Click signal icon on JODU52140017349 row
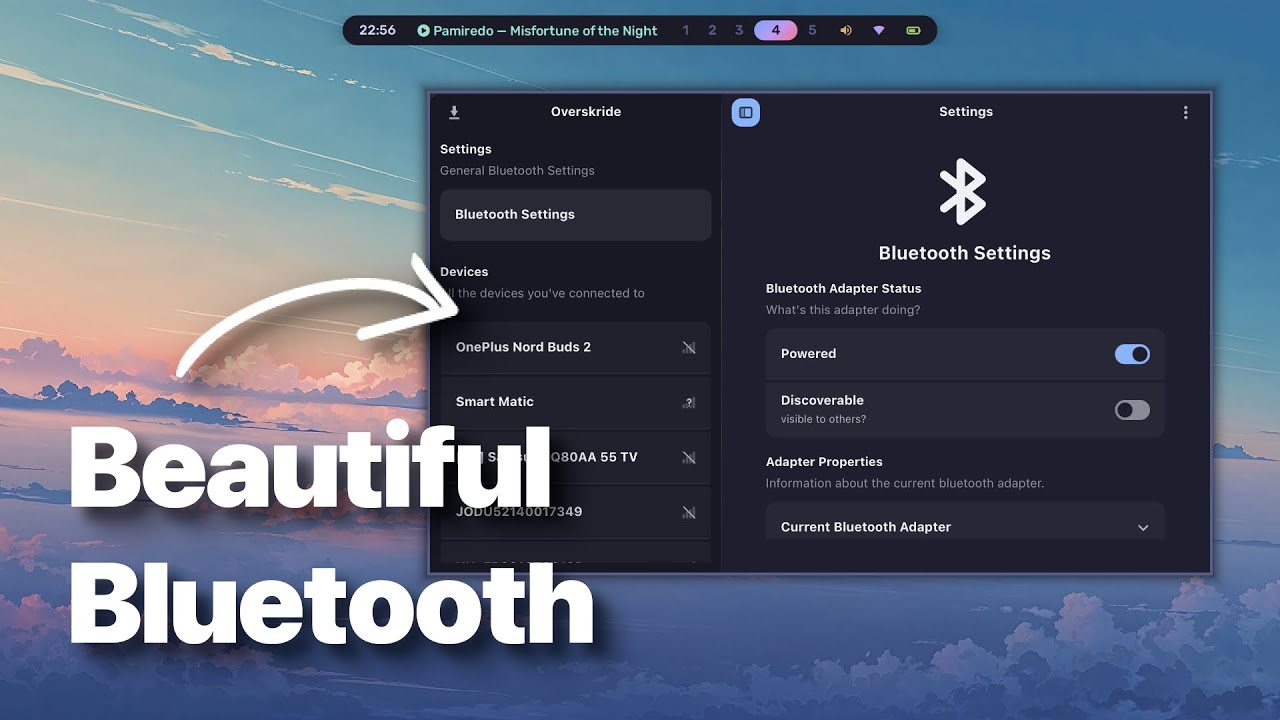The height and width of the screenshot is (720, 1280). pyautogui.click(x=689, y=512)
